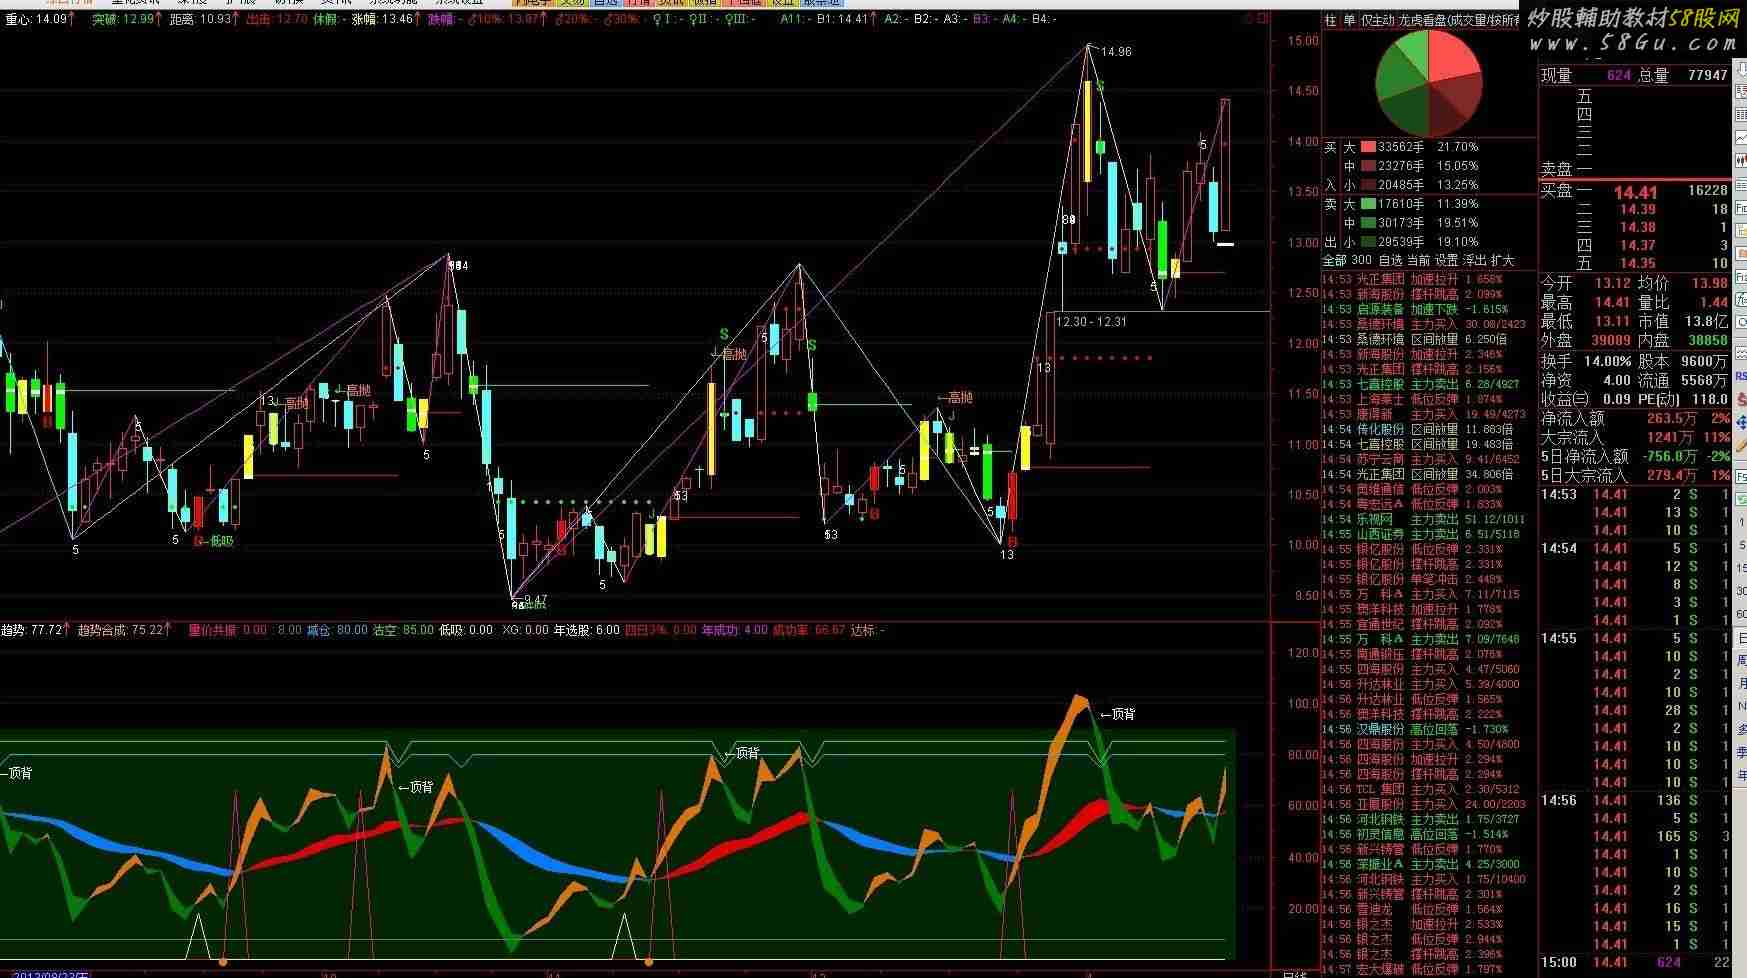Click the 买盘一 price 14.41 with volume 16228
This screenshot has width=1747, height=978.
pyautogui.click(x=1636, y=192)
